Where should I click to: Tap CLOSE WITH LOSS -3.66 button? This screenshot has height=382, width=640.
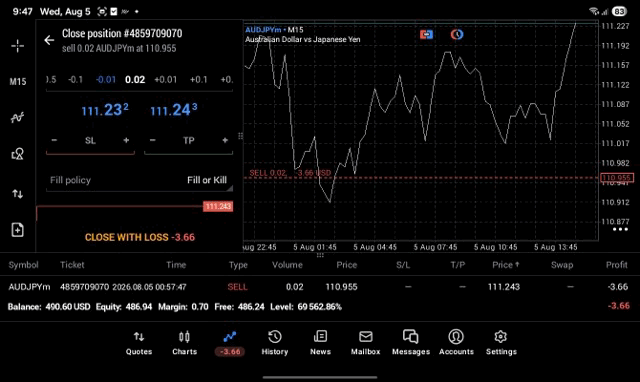140,237
